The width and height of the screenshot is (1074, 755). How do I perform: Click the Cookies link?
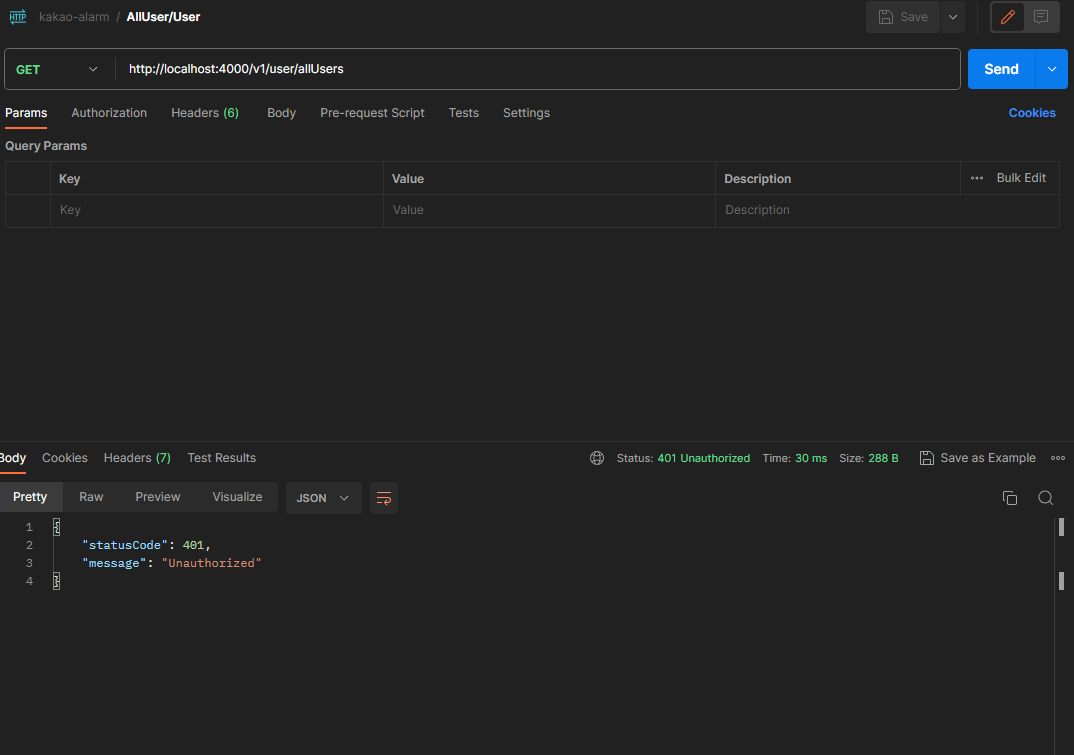(1032, 113)
